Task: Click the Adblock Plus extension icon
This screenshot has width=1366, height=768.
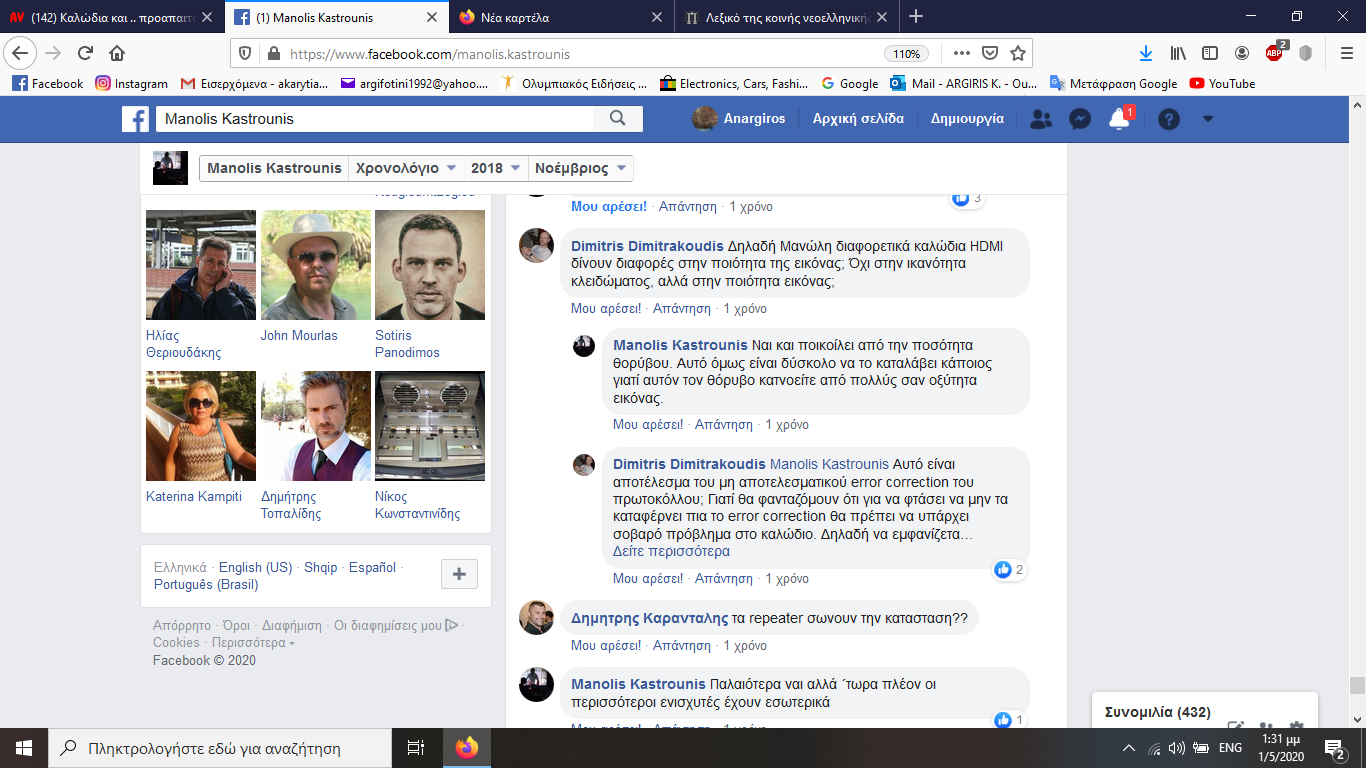Action: point(1274,53)
